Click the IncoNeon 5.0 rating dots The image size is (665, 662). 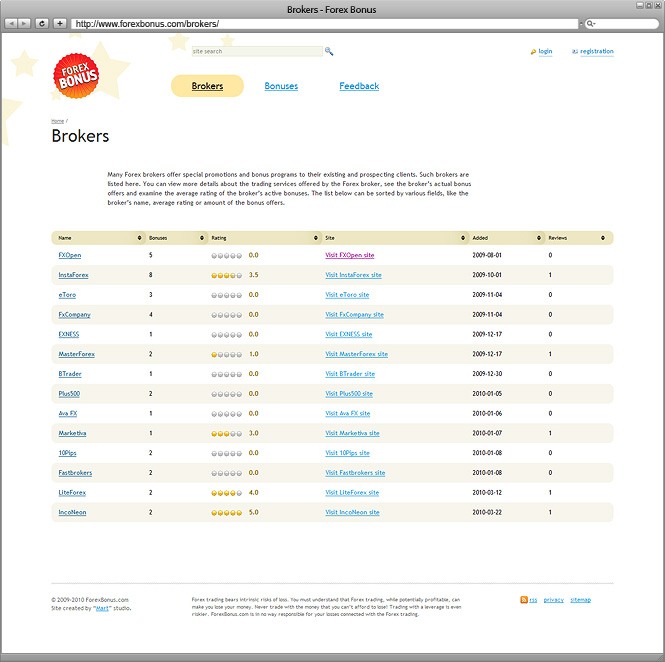click(x=226, y=513)
